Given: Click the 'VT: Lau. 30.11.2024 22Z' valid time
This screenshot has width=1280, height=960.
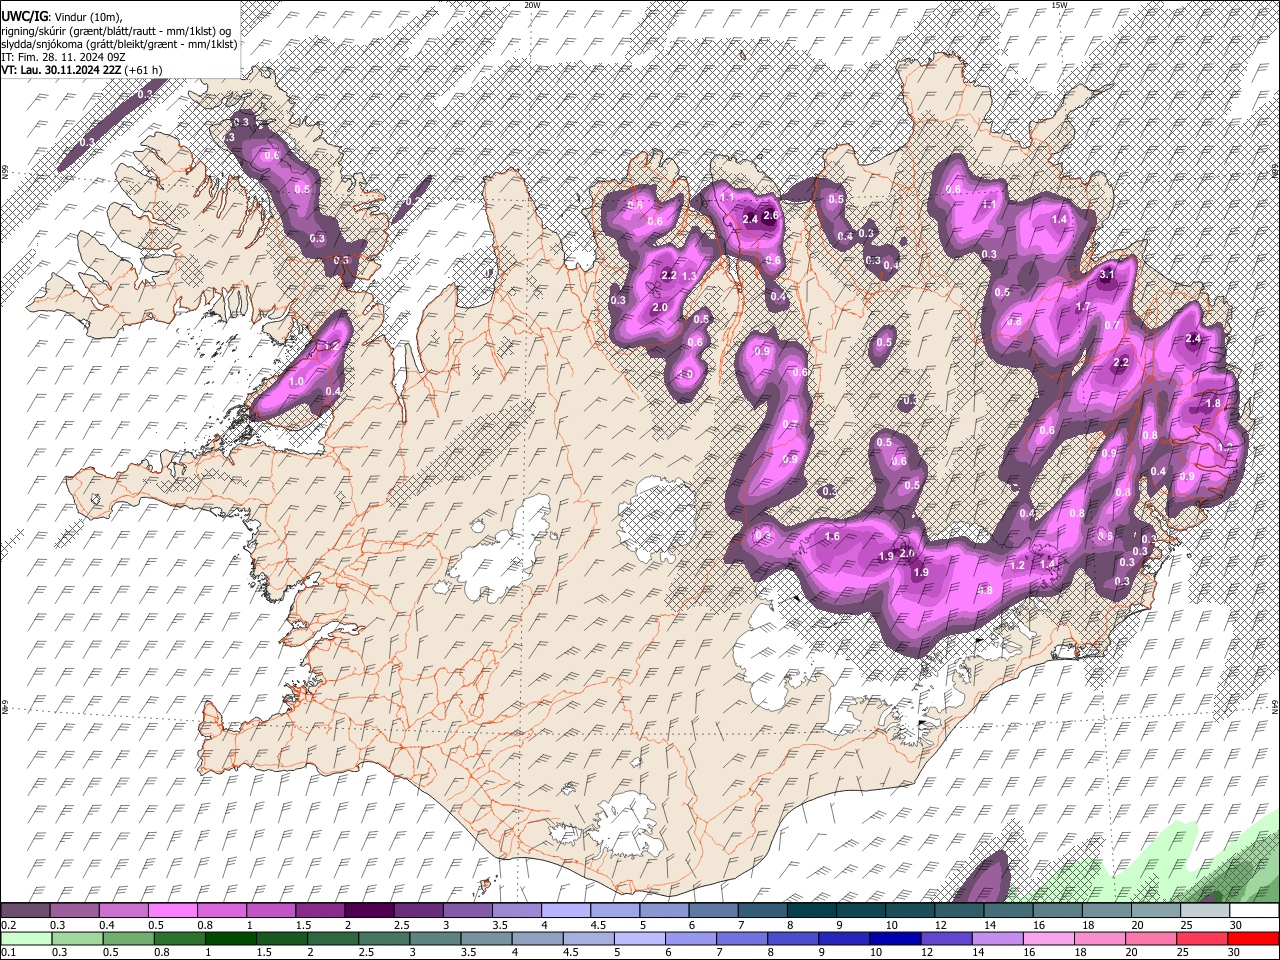Looking at the screenshot, I should (x=62, y=70).
